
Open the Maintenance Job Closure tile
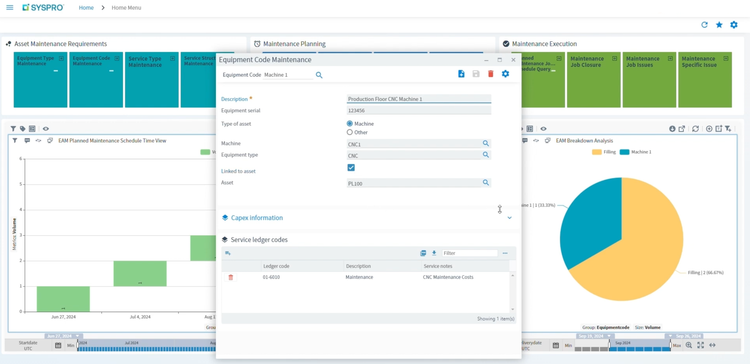pyautogui.click(x=594, y=80)
